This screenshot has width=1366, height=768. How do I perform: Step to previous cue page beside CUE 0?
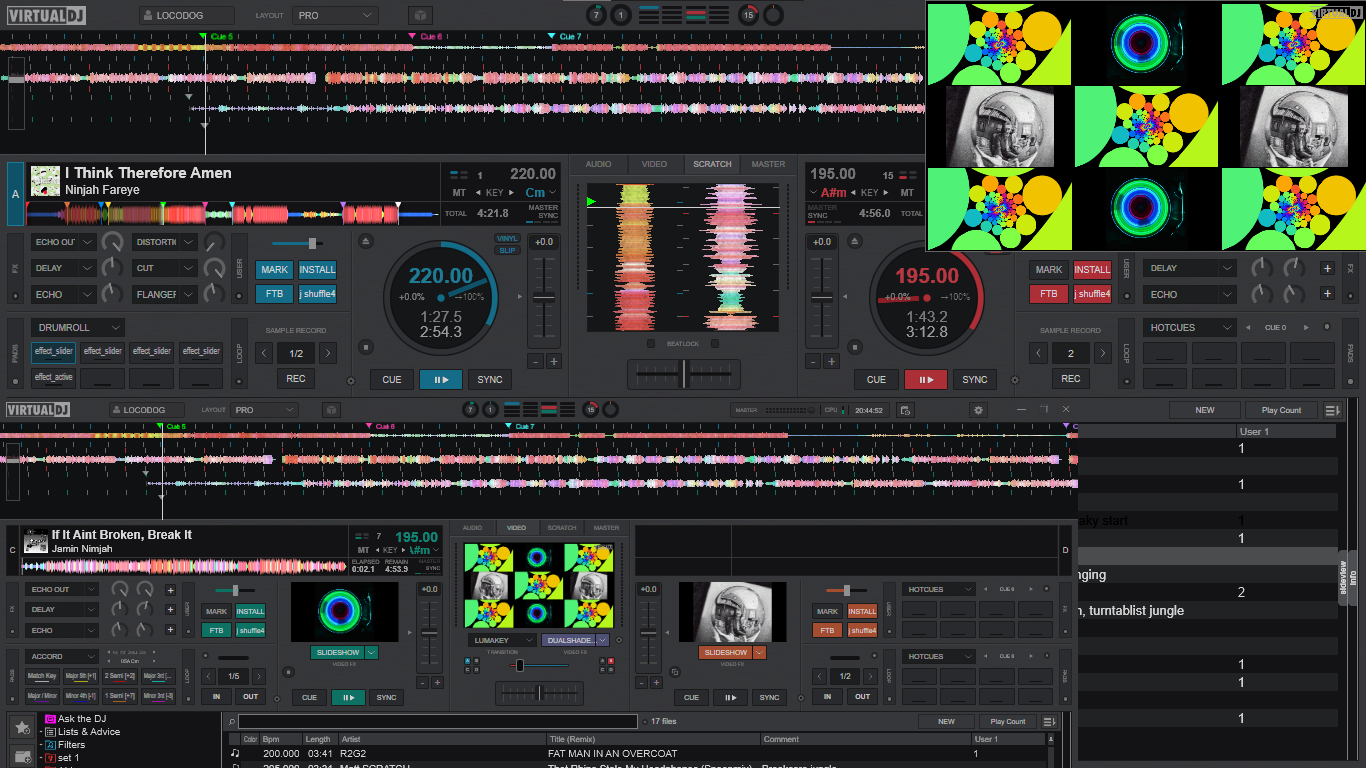(1247, 327)
